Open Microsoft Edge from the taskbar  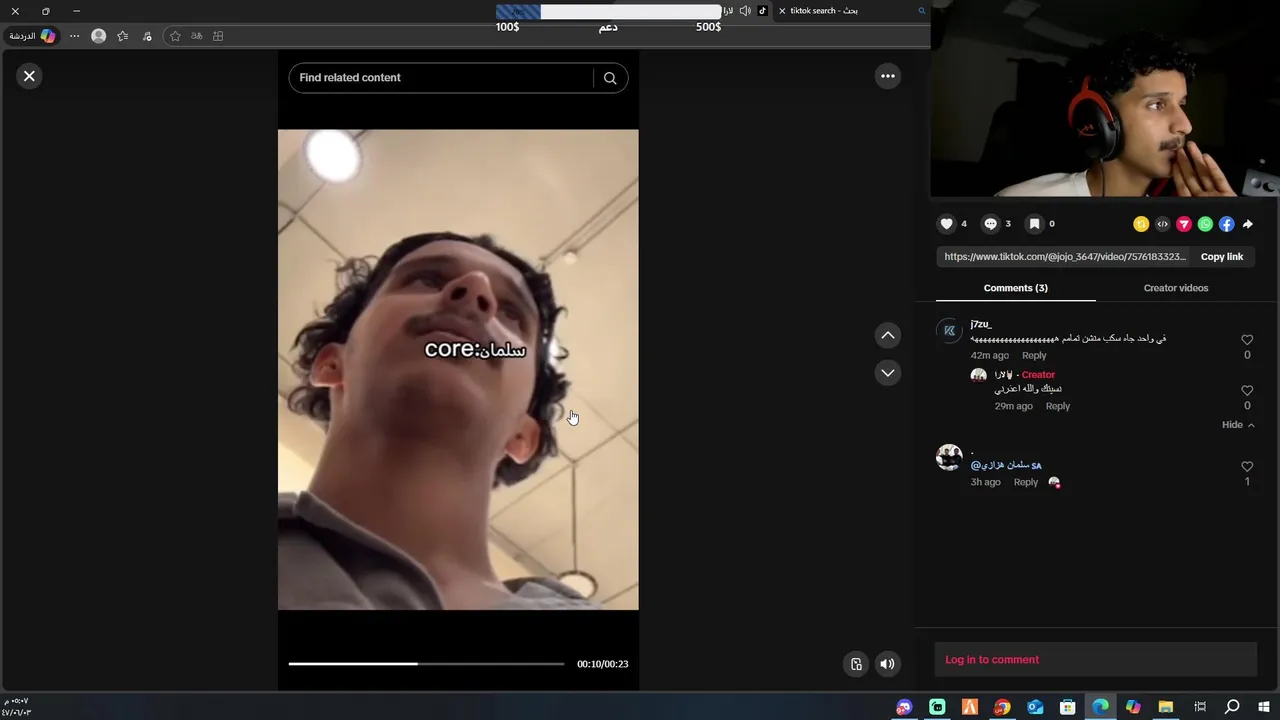coord(1100,707)
